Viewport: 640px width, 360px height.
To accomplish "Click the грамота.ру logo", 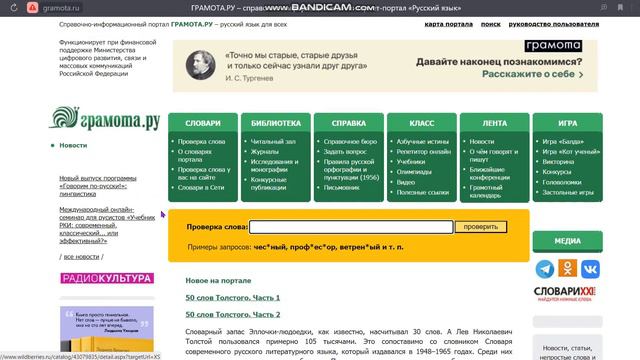I will pyautogui.click(x=104, y=118).
